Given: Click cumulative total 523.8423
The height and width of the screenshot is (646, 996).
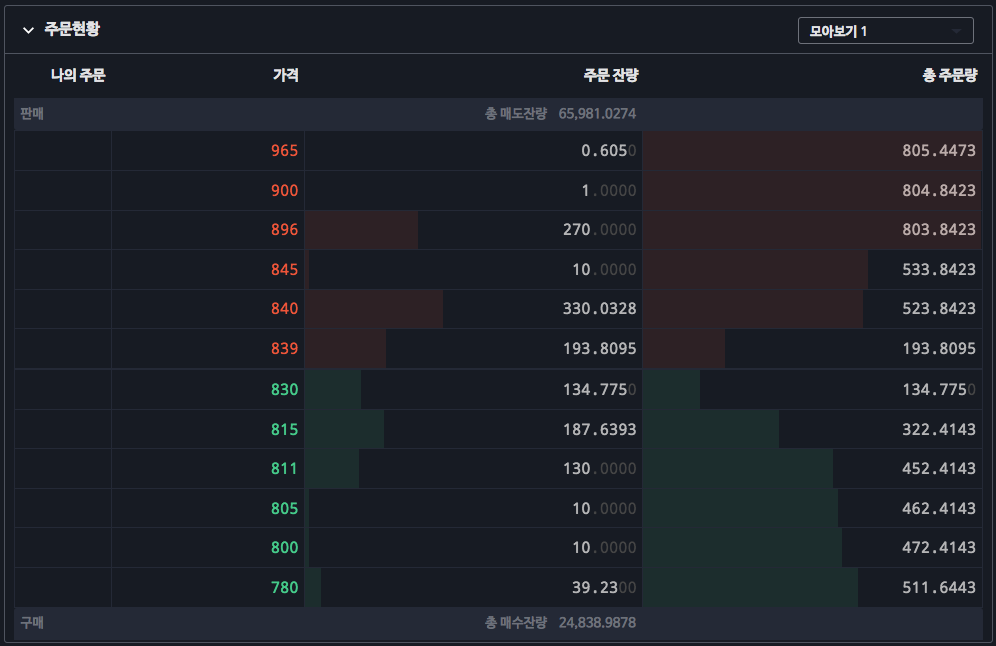Looking at the screenshot, I should pyautogui.click(x=939, y=309).
